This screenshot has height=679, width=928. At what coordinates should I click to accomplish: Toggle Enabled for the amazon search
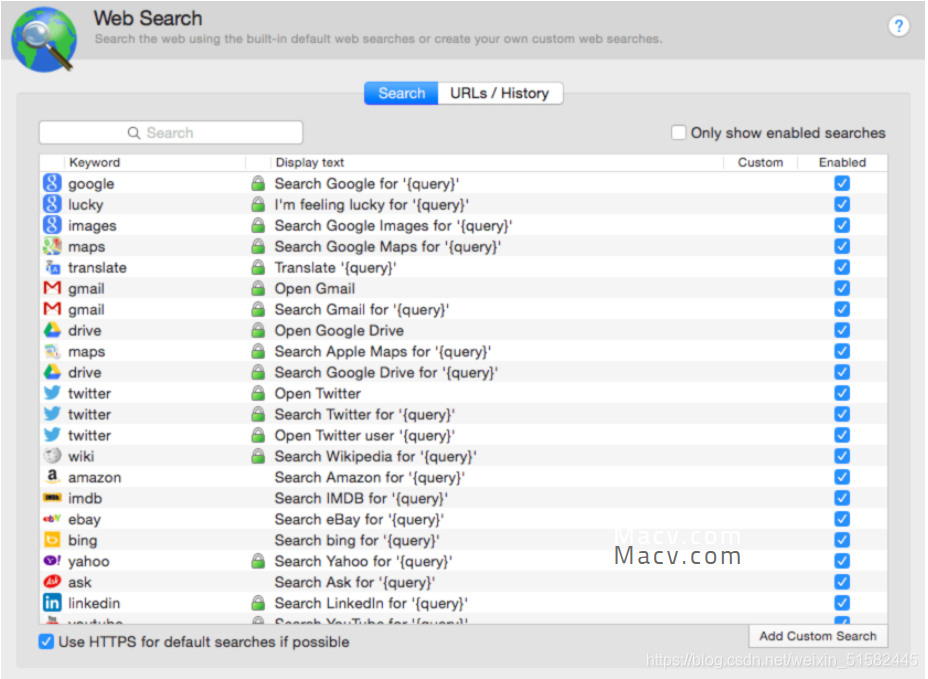tap(842, 477)
